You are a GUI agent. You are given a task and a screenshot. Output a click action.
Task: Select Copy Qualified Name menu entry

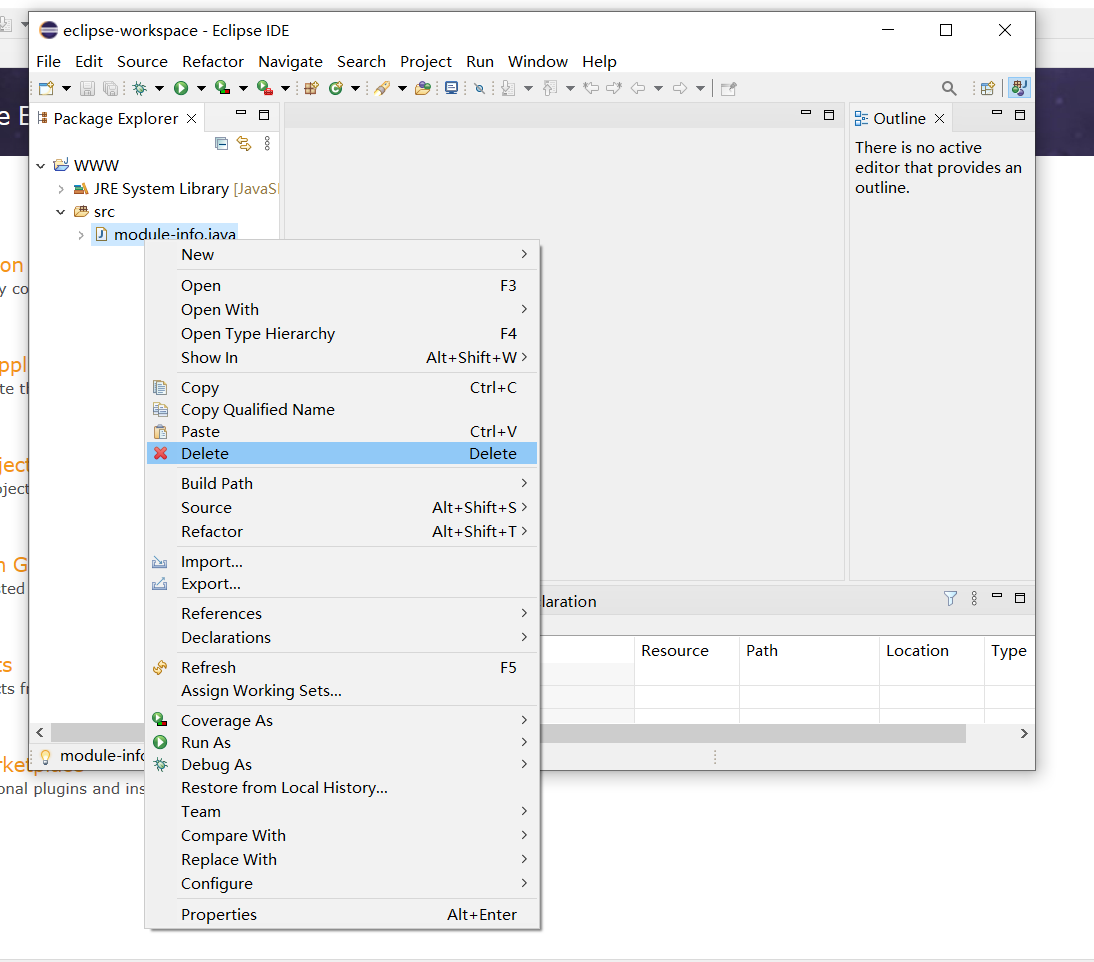[x=342, y=409]
